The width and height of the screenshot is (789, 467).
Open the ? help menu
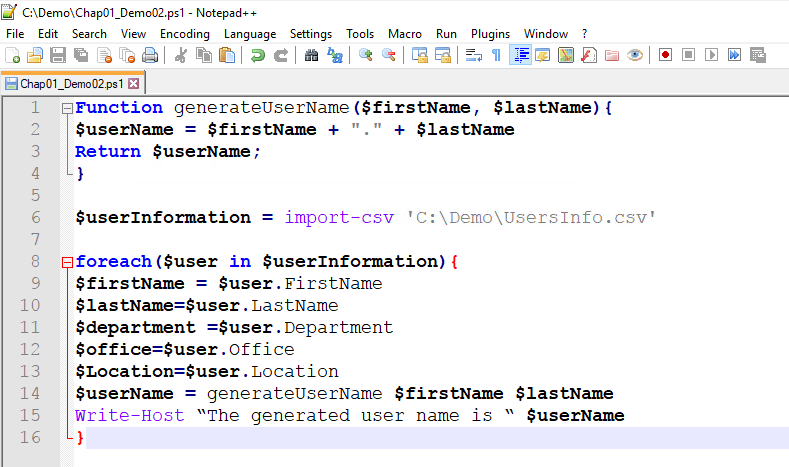tap(584, 34)
